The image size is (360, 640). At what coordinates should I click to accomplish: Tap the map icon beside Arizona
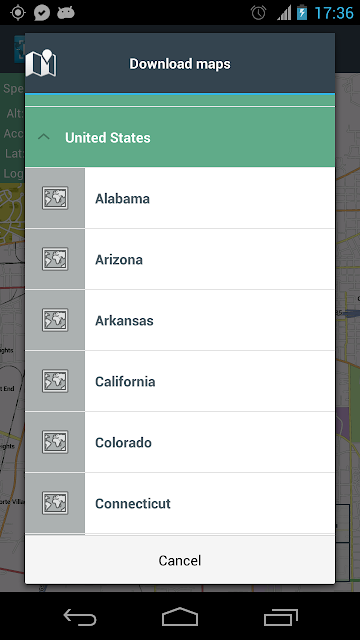[x=55, y=259]
